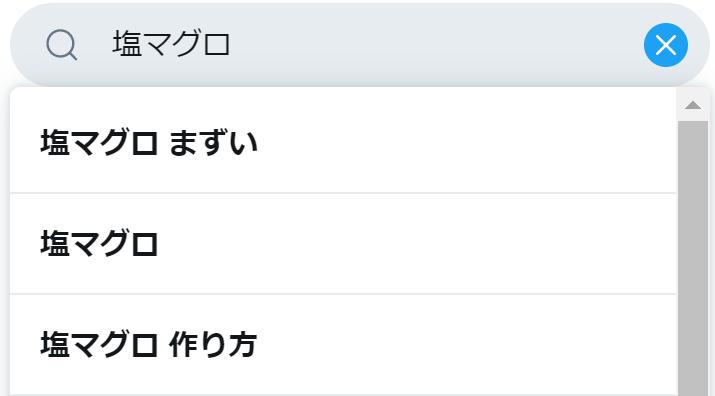Click the blank area of the まずい suggestion row
This screenshot has width=715, height=396.
pyautogui.click(x=465, y=142)
